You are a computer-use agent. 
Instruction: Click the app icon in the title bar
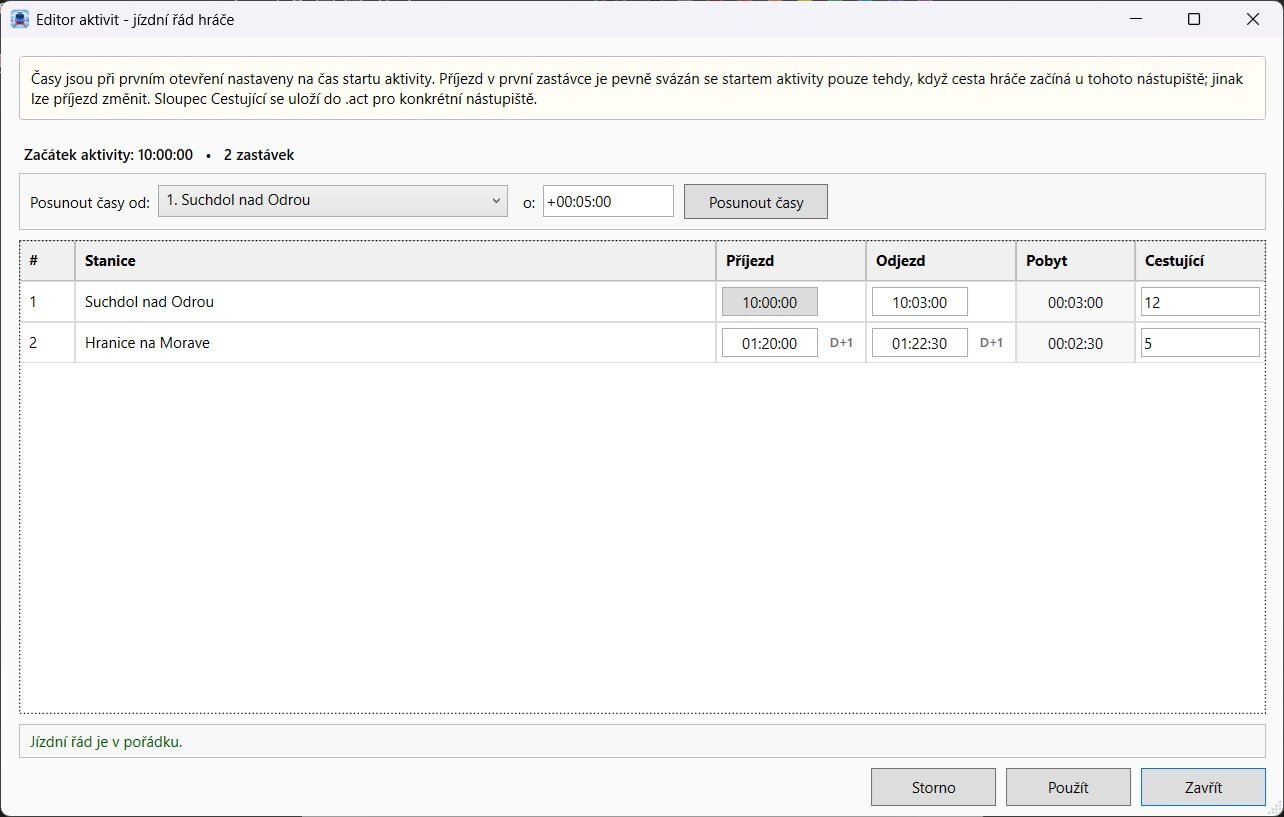click(x=20, y=19)
